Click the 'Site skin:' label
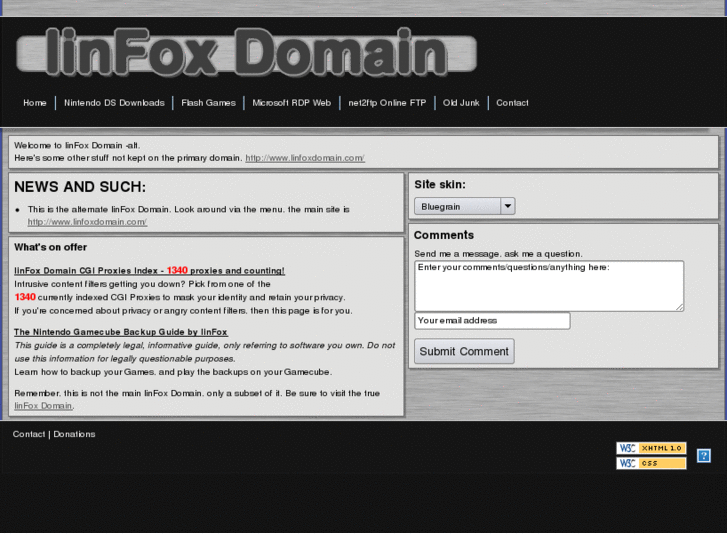This screenshot has height=545, width=727. 440,185
